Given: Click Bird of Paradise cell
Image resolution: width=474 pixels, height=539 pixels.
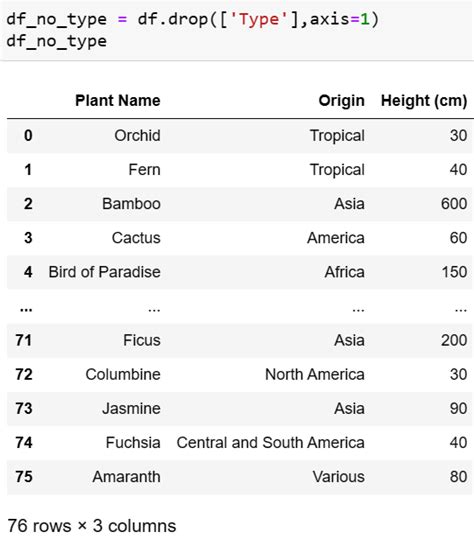Looking at the screenshot, I should pos(104,272).
